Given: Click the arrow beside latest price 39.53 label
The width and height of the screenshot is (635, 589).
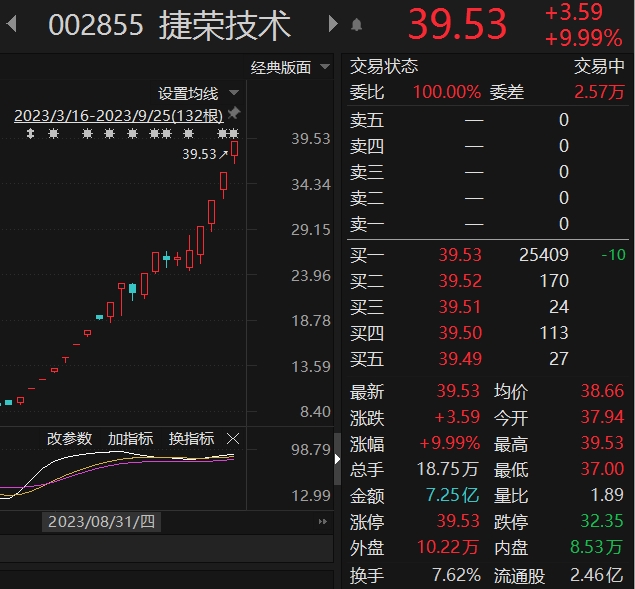Looking at the screenshot, I should point(223,155).
